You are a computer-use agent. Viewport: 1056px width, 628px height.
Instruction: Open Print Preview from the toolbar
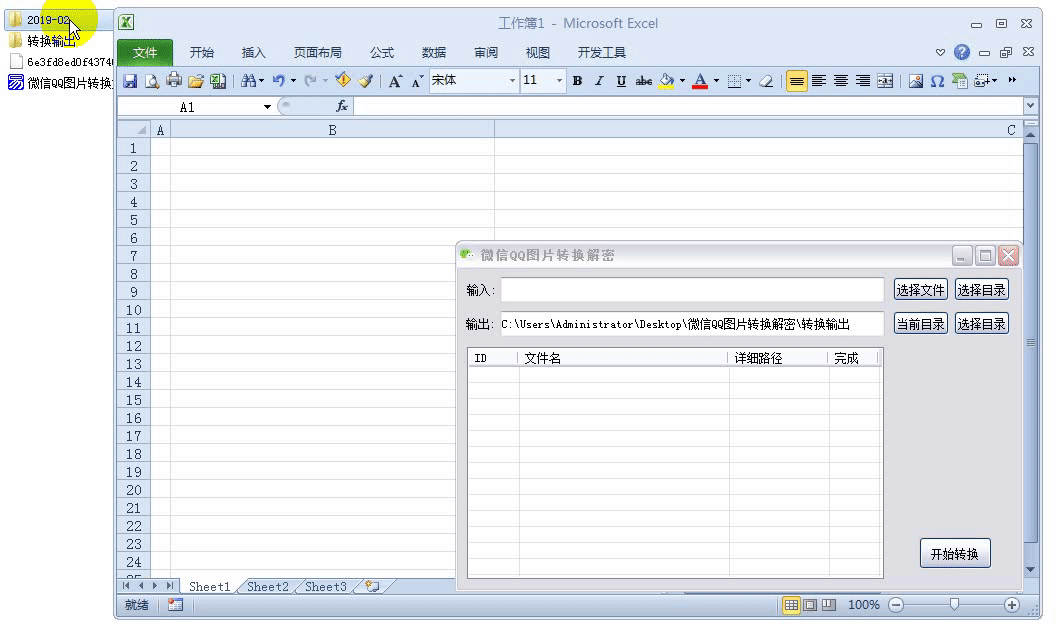(152, 81)
